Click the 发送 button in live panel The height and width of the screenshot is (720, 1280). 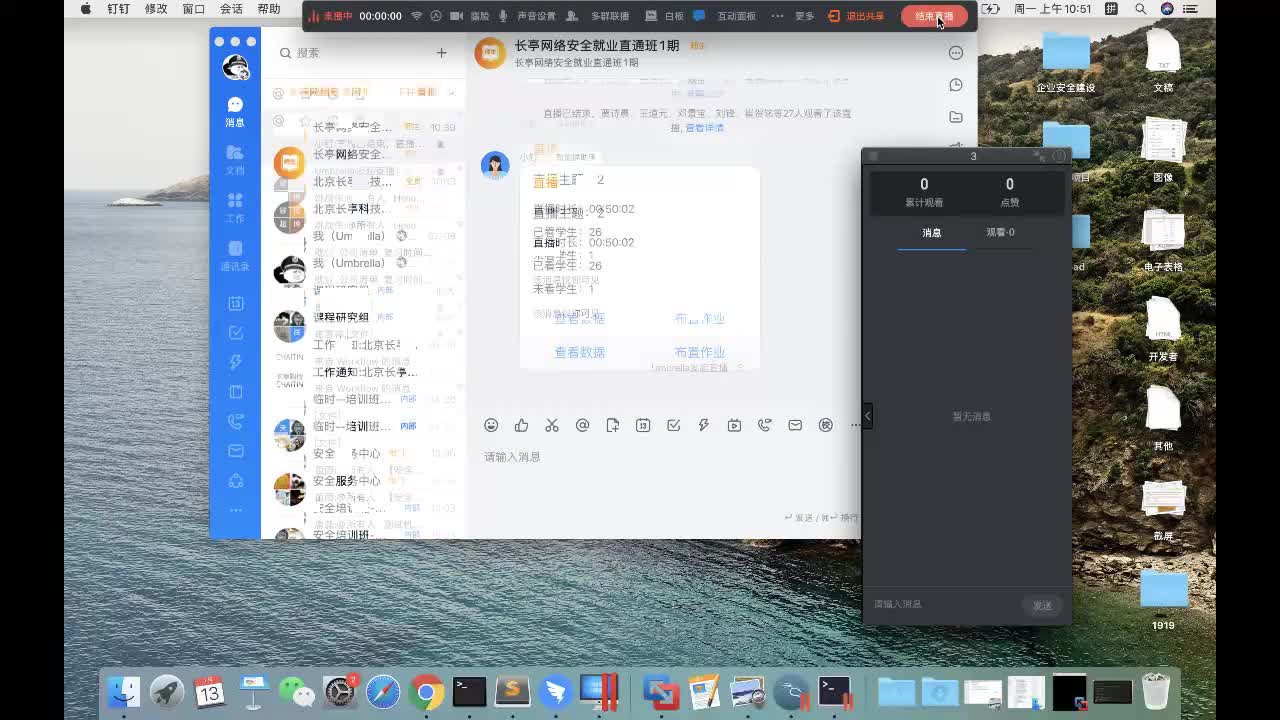(x=1042, y=605)
